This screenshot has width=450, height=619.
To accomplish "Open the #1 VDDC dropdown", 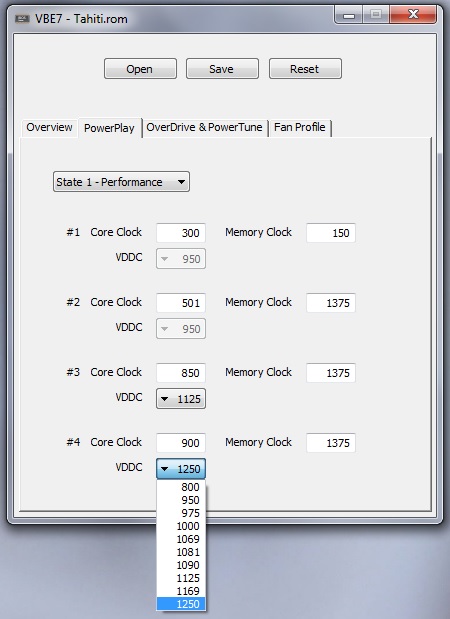I will [181, 259].
